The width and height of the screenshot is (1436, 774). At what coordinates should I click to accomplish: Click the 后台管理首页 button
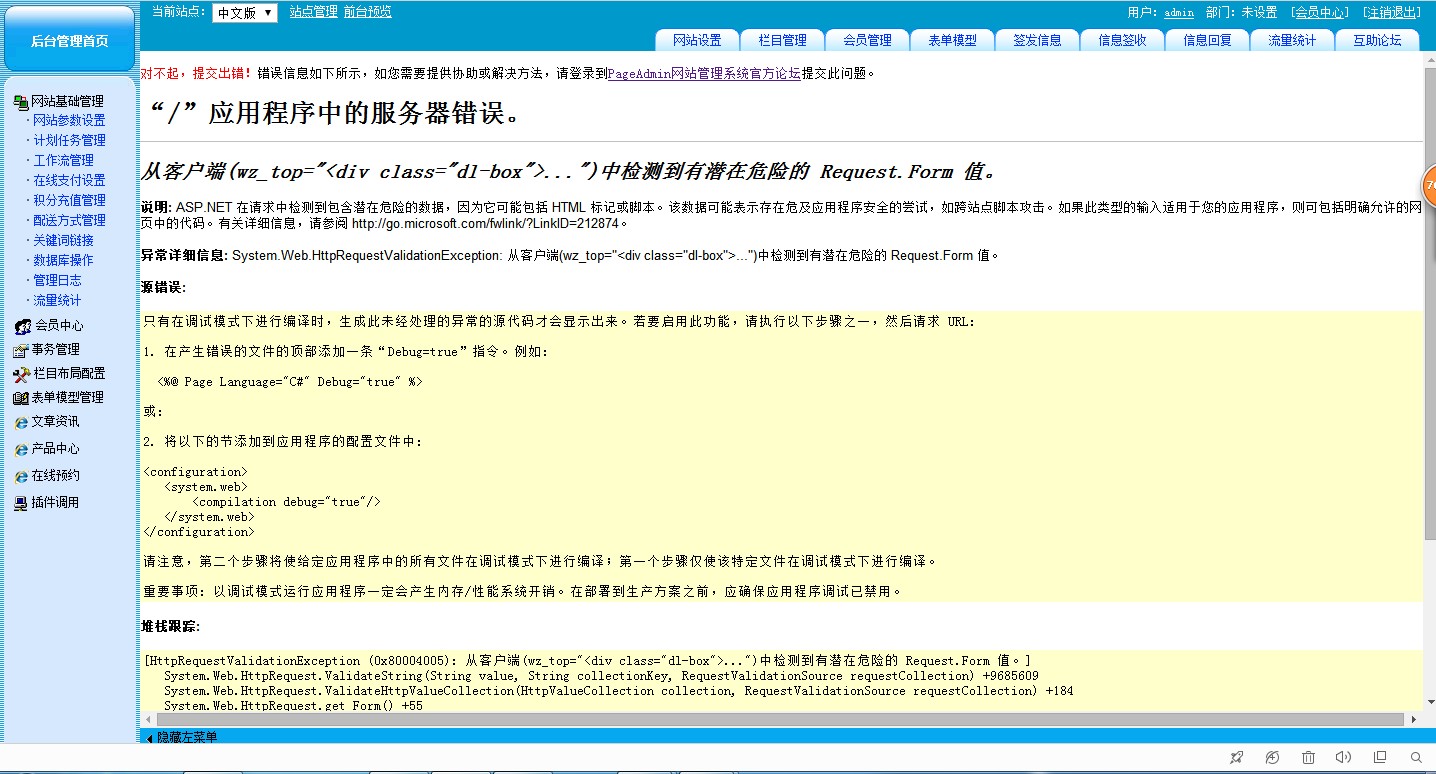click(69, 41)
